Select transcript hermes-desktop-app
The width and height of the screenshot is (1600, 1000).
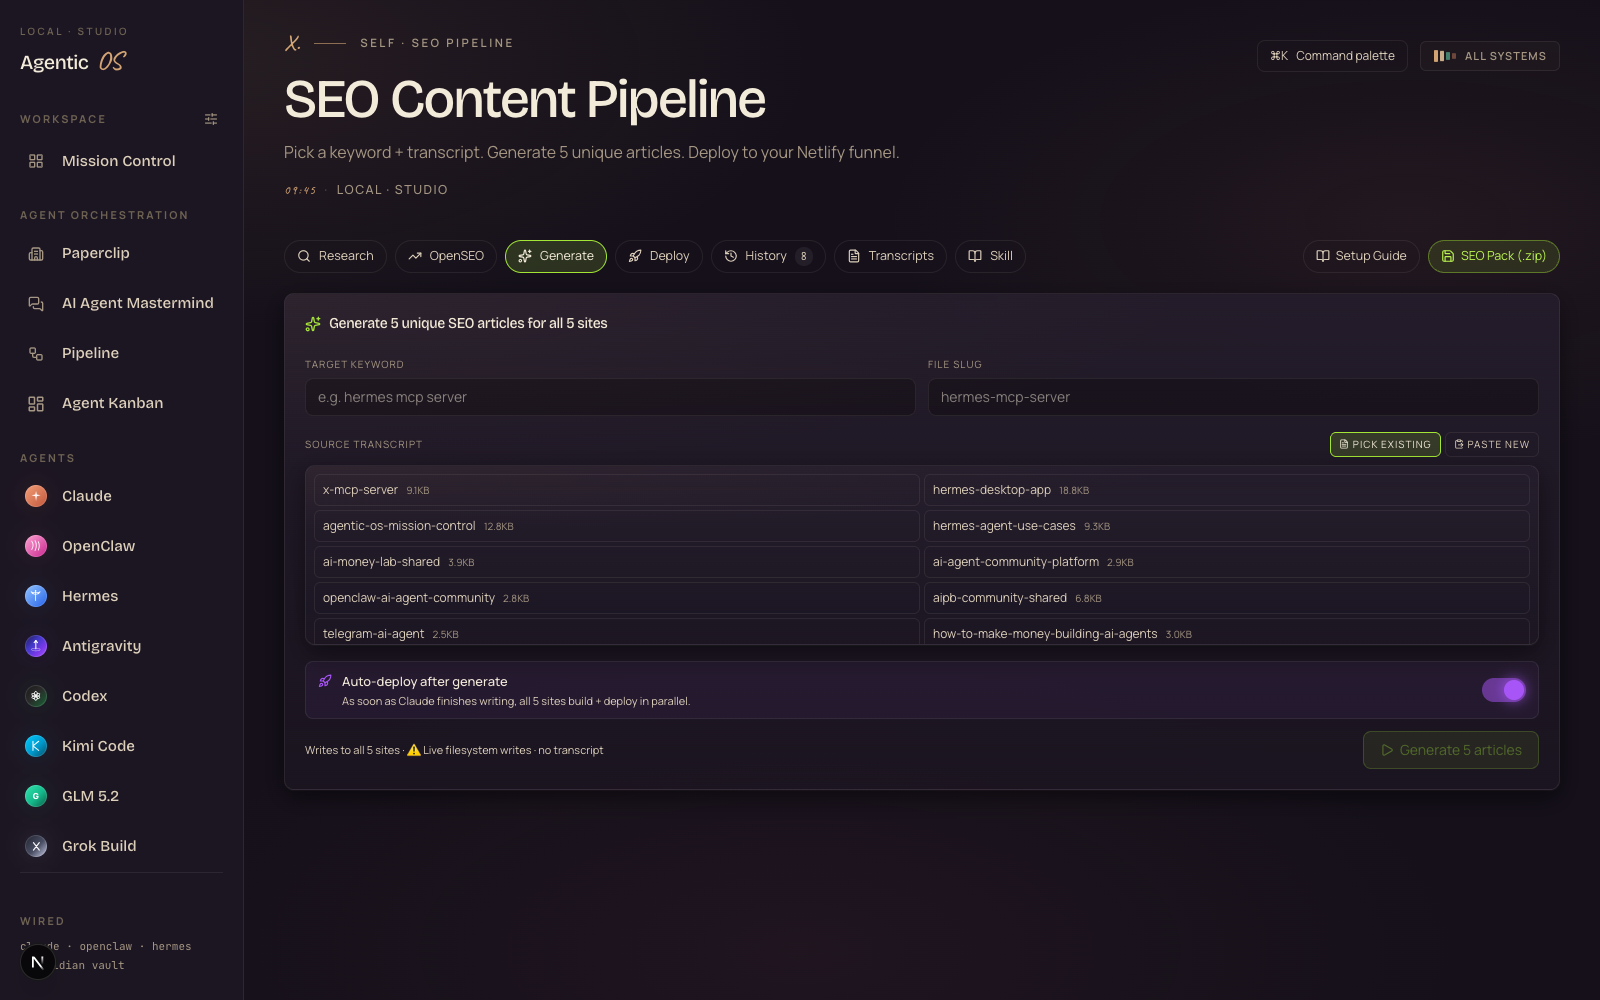(1227, 490)
